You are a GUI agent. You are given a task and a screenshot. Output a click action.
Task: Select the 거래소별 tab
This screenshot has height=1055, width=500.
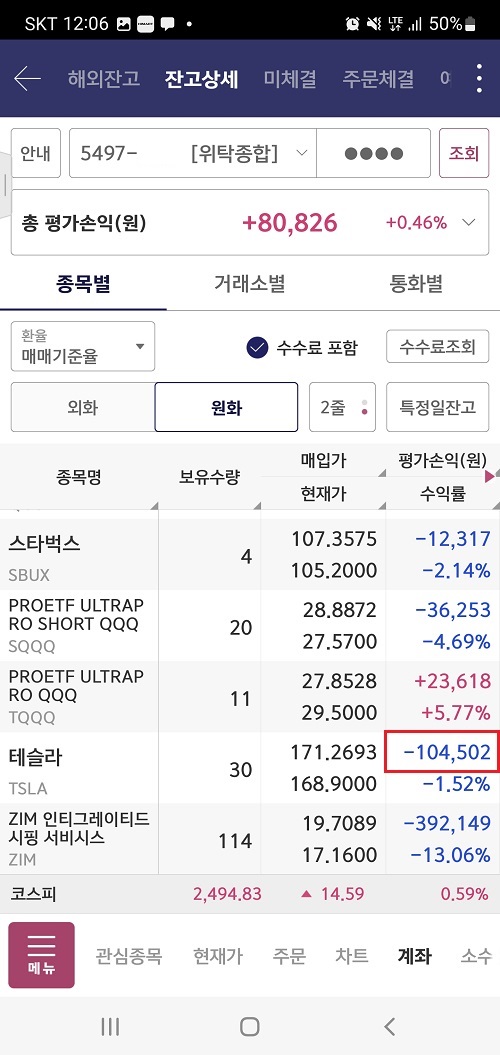pos(250,283)
